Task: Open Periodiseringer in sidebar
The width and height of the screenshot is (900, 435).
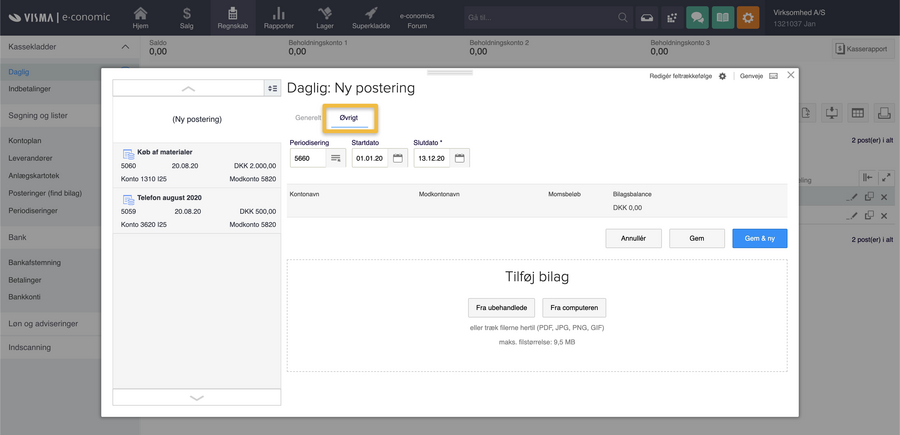Action: [x=33, y=211]
